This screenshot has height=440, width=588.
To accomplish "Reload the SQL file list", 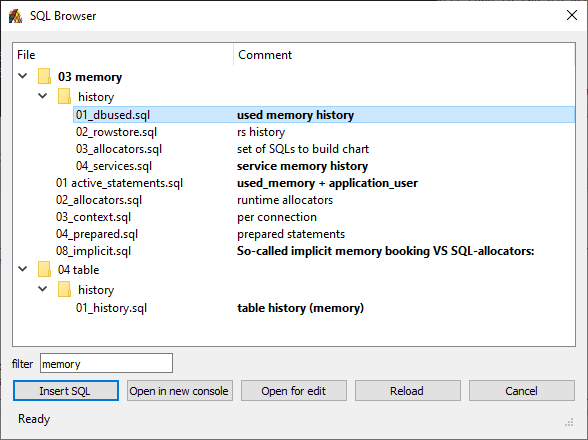I will [408, 391].
